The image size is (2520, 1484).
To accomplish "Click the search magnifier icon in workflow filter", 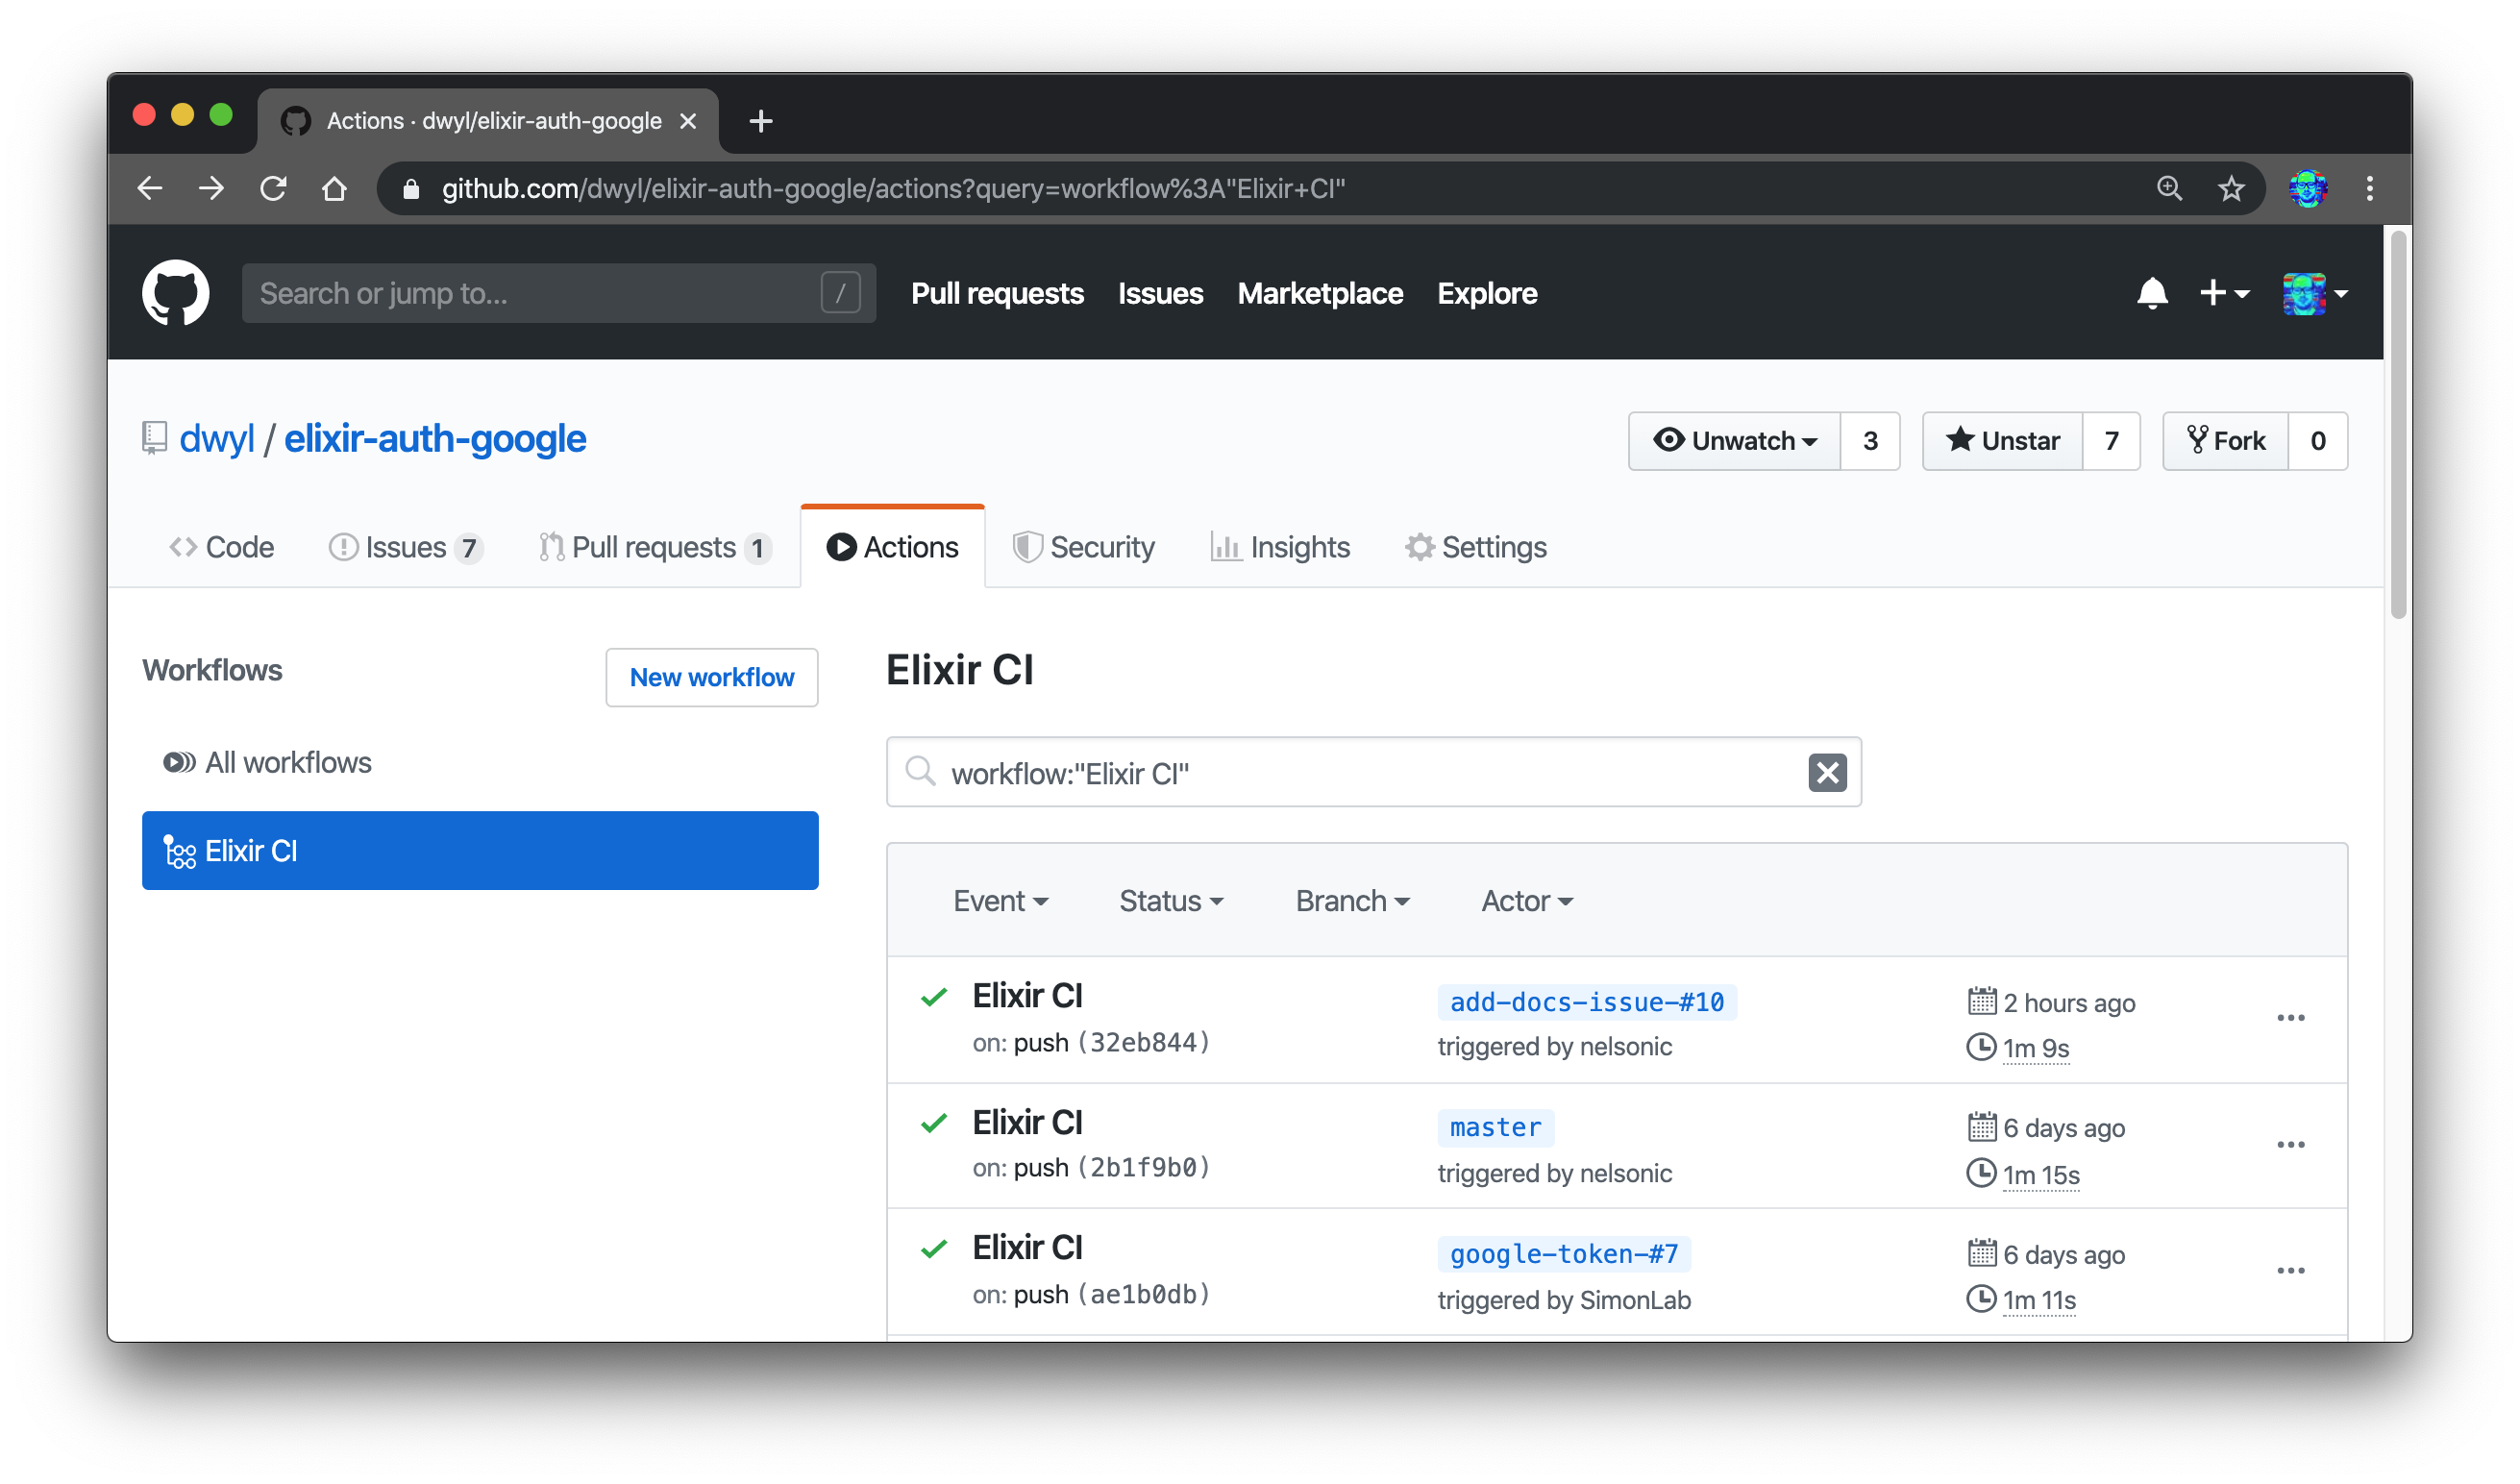I will (x=919, y=772).
